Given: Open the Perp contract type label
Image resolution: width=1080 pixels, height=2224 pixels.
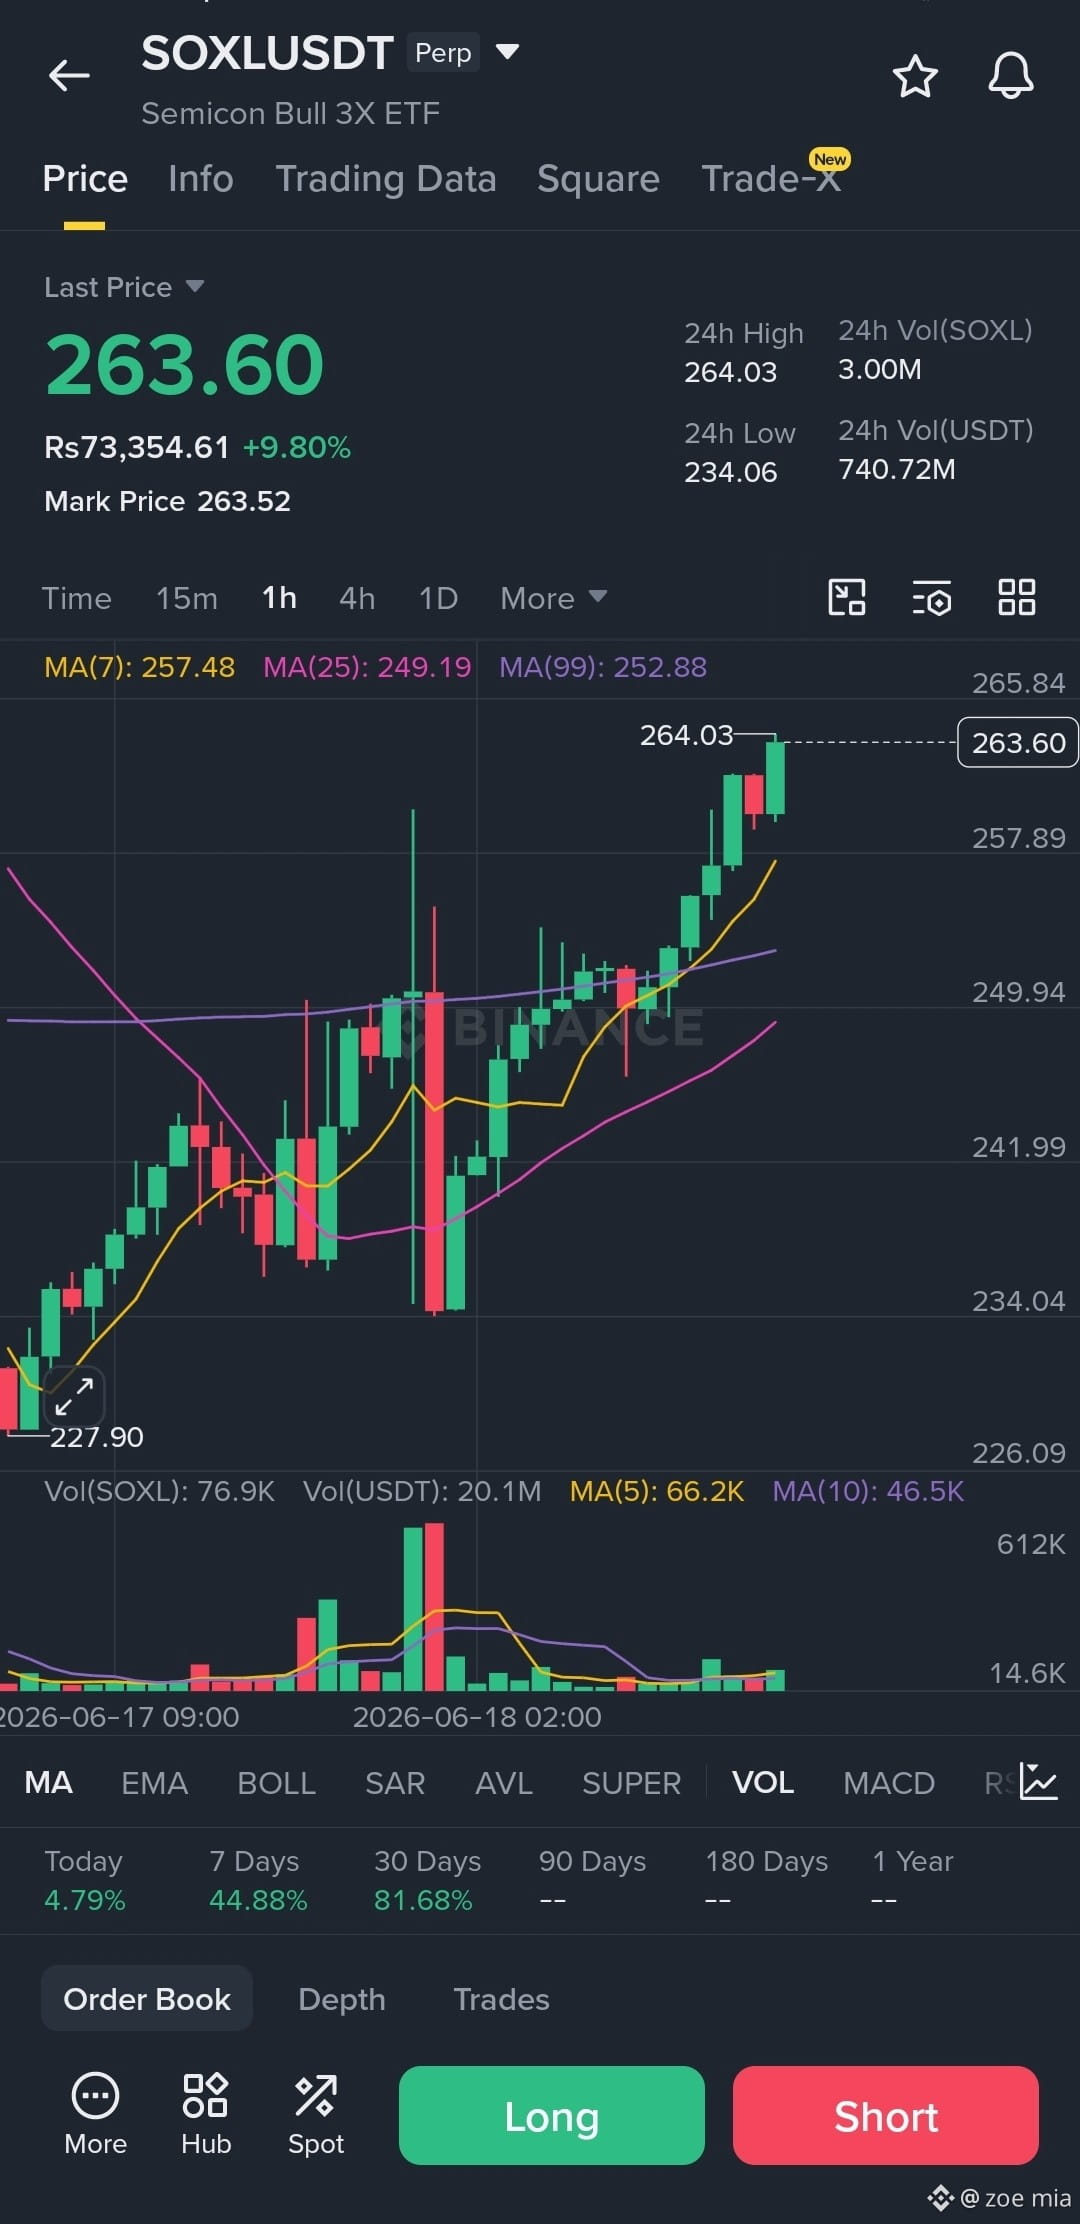Looking at the screenshot, I should (x=443, y=52).
